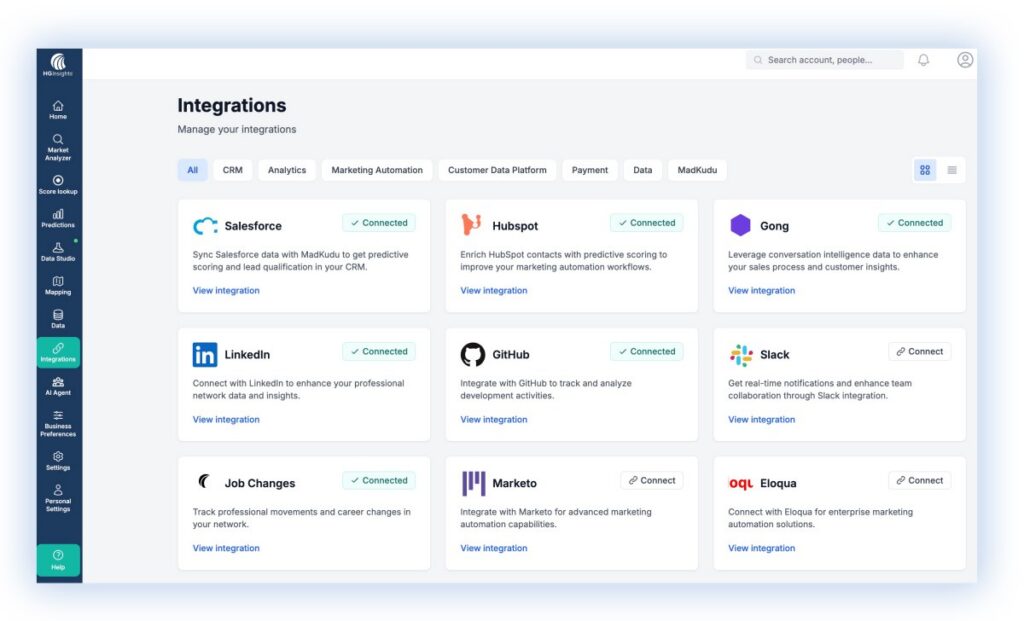
Task: View integration for Job Changes
Action: pyautogui.click(x=226, y=548)
